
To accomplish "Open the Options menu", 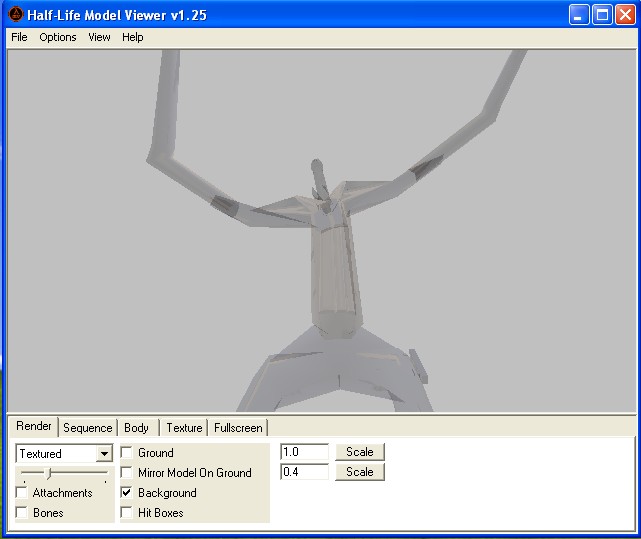I will 58,37.
